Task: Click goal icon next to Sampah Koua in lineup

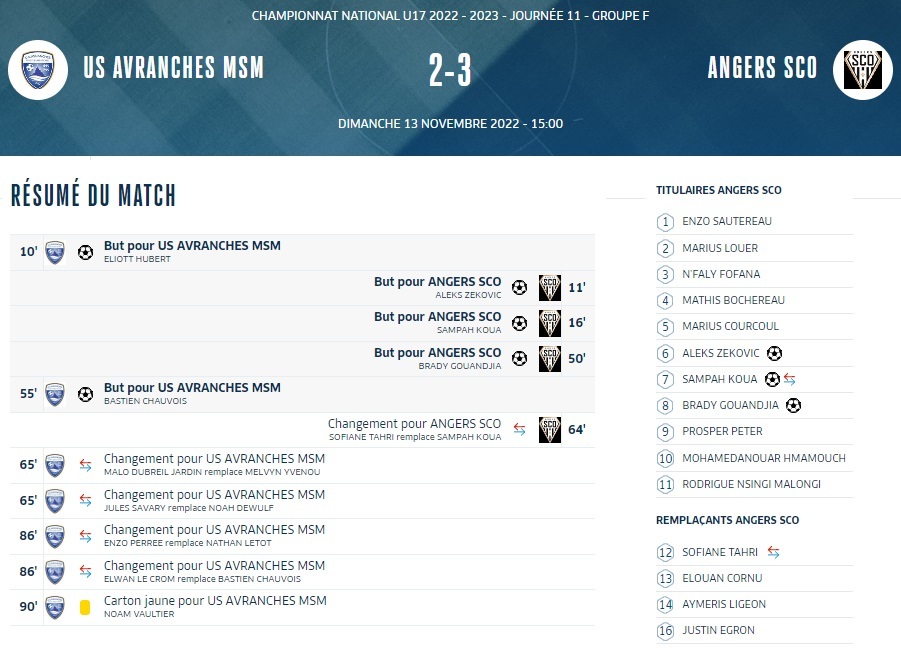Action: coord(772,379)
